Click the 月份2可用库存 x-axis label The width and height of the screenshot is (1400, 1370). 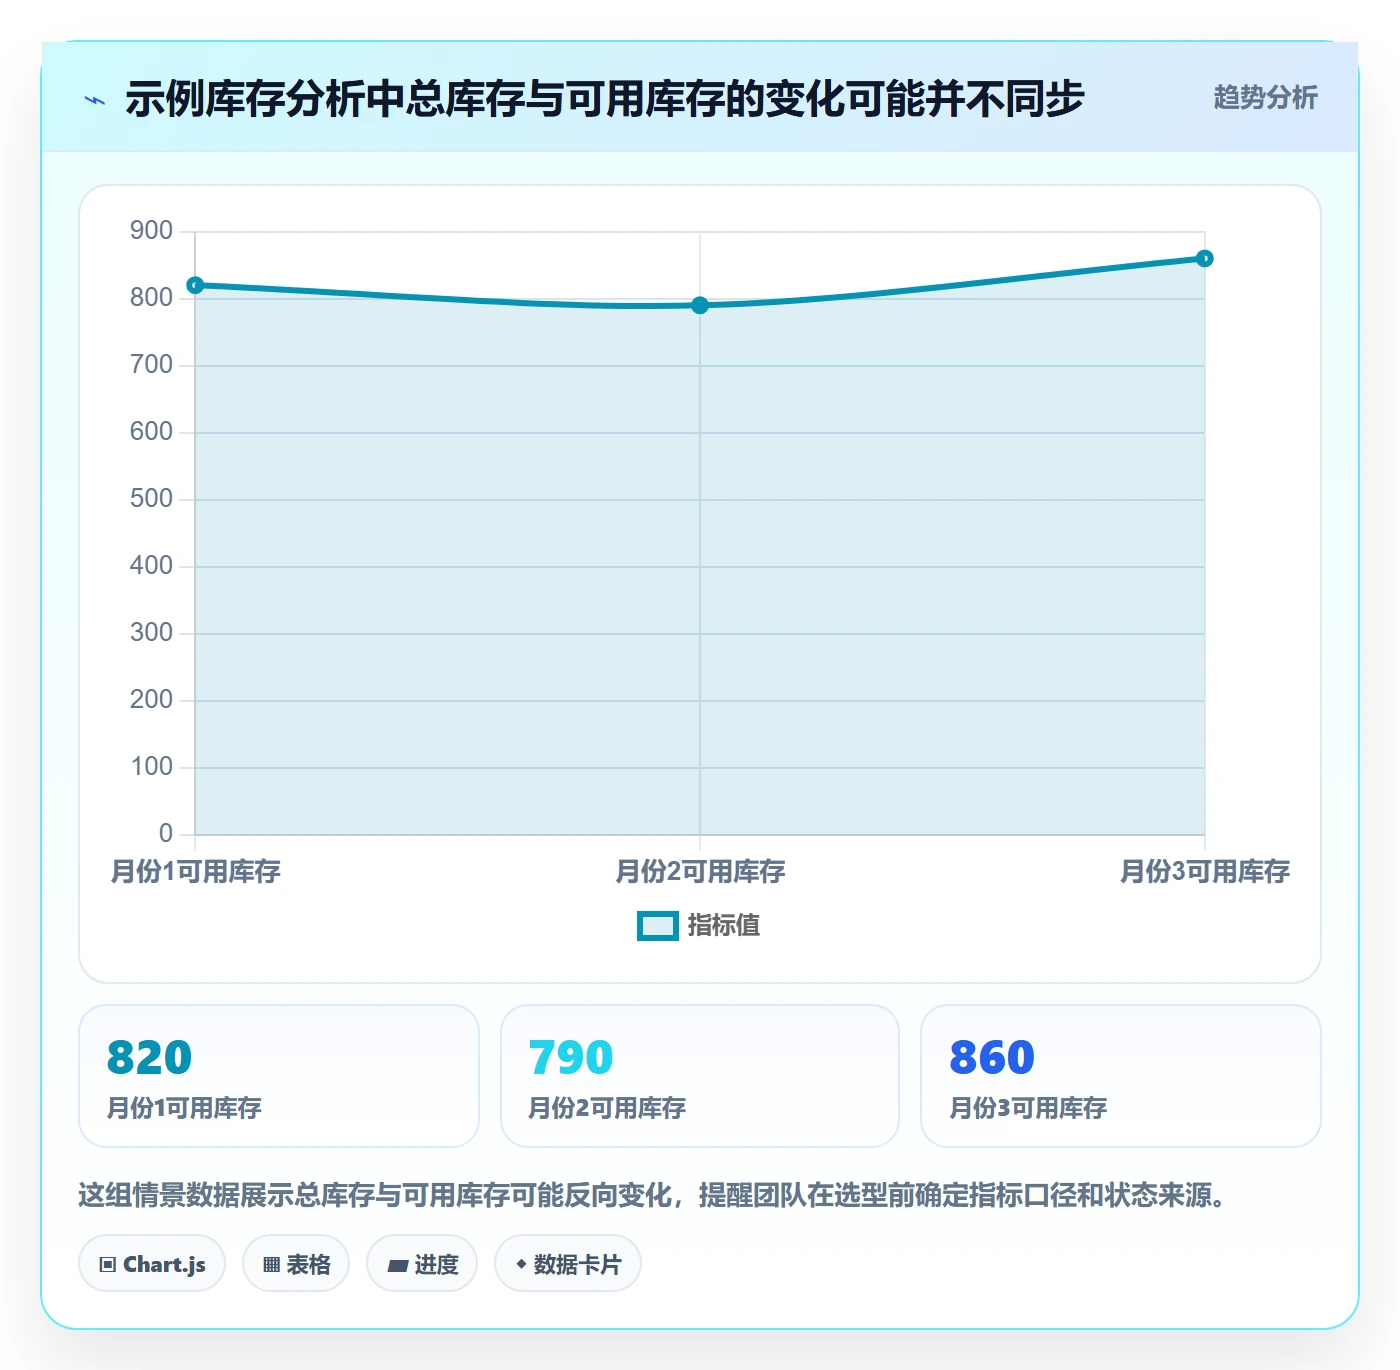click(x=700, y=872)
